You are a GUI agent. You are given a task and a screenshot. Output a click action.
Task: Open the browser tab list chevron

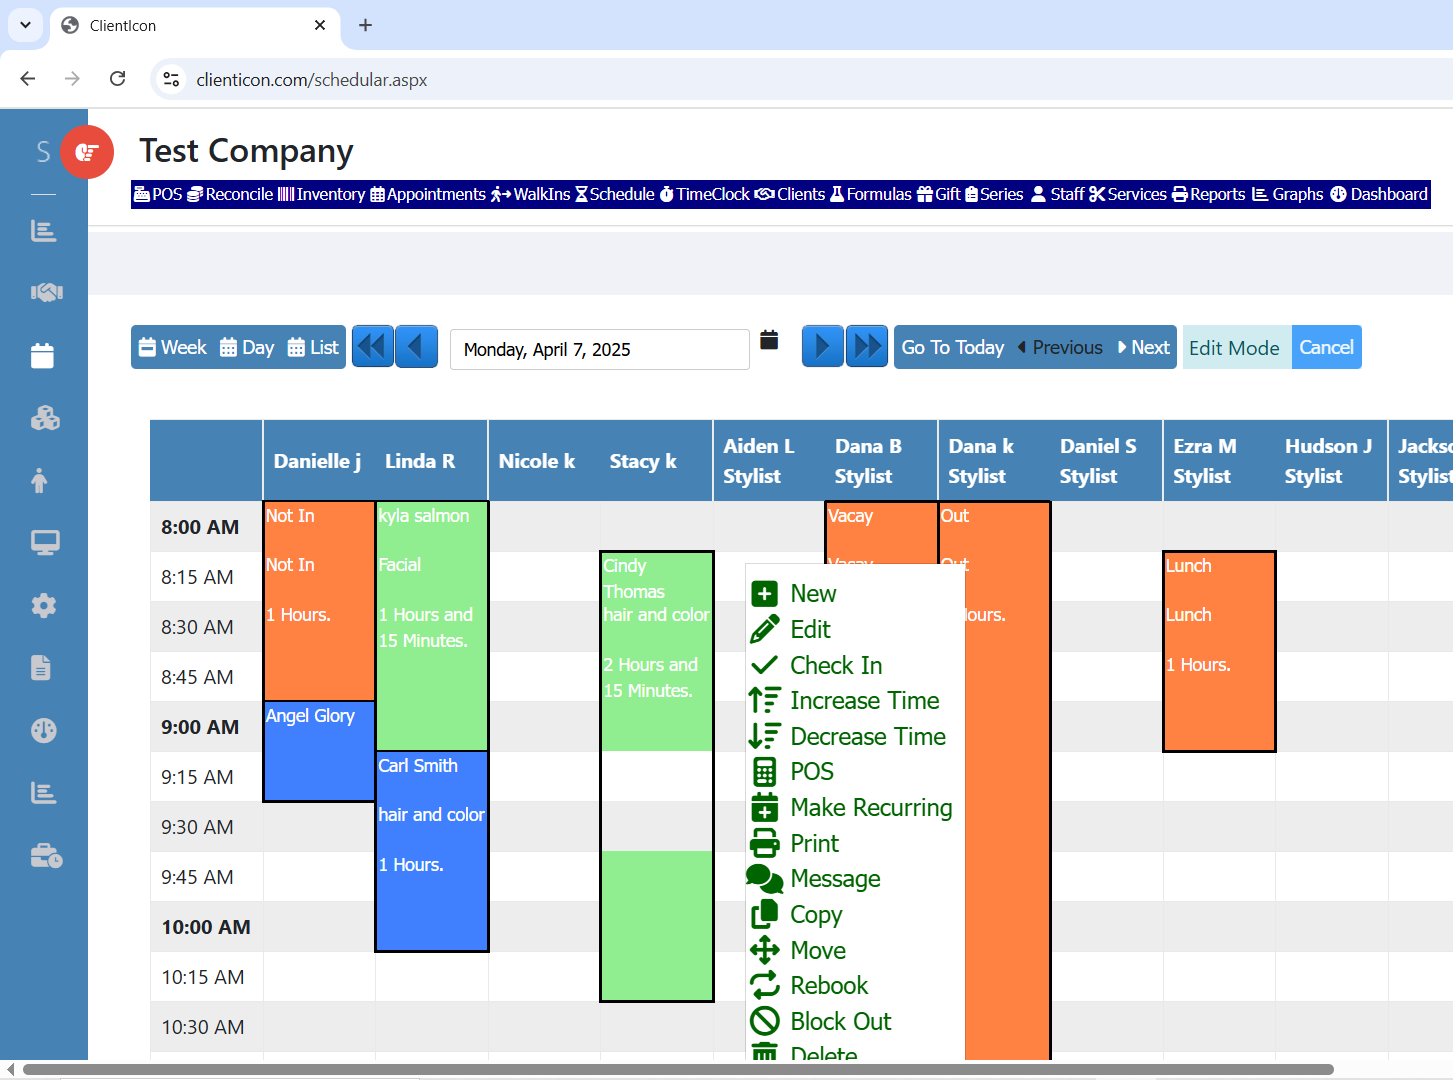click(x=25, y=25)
